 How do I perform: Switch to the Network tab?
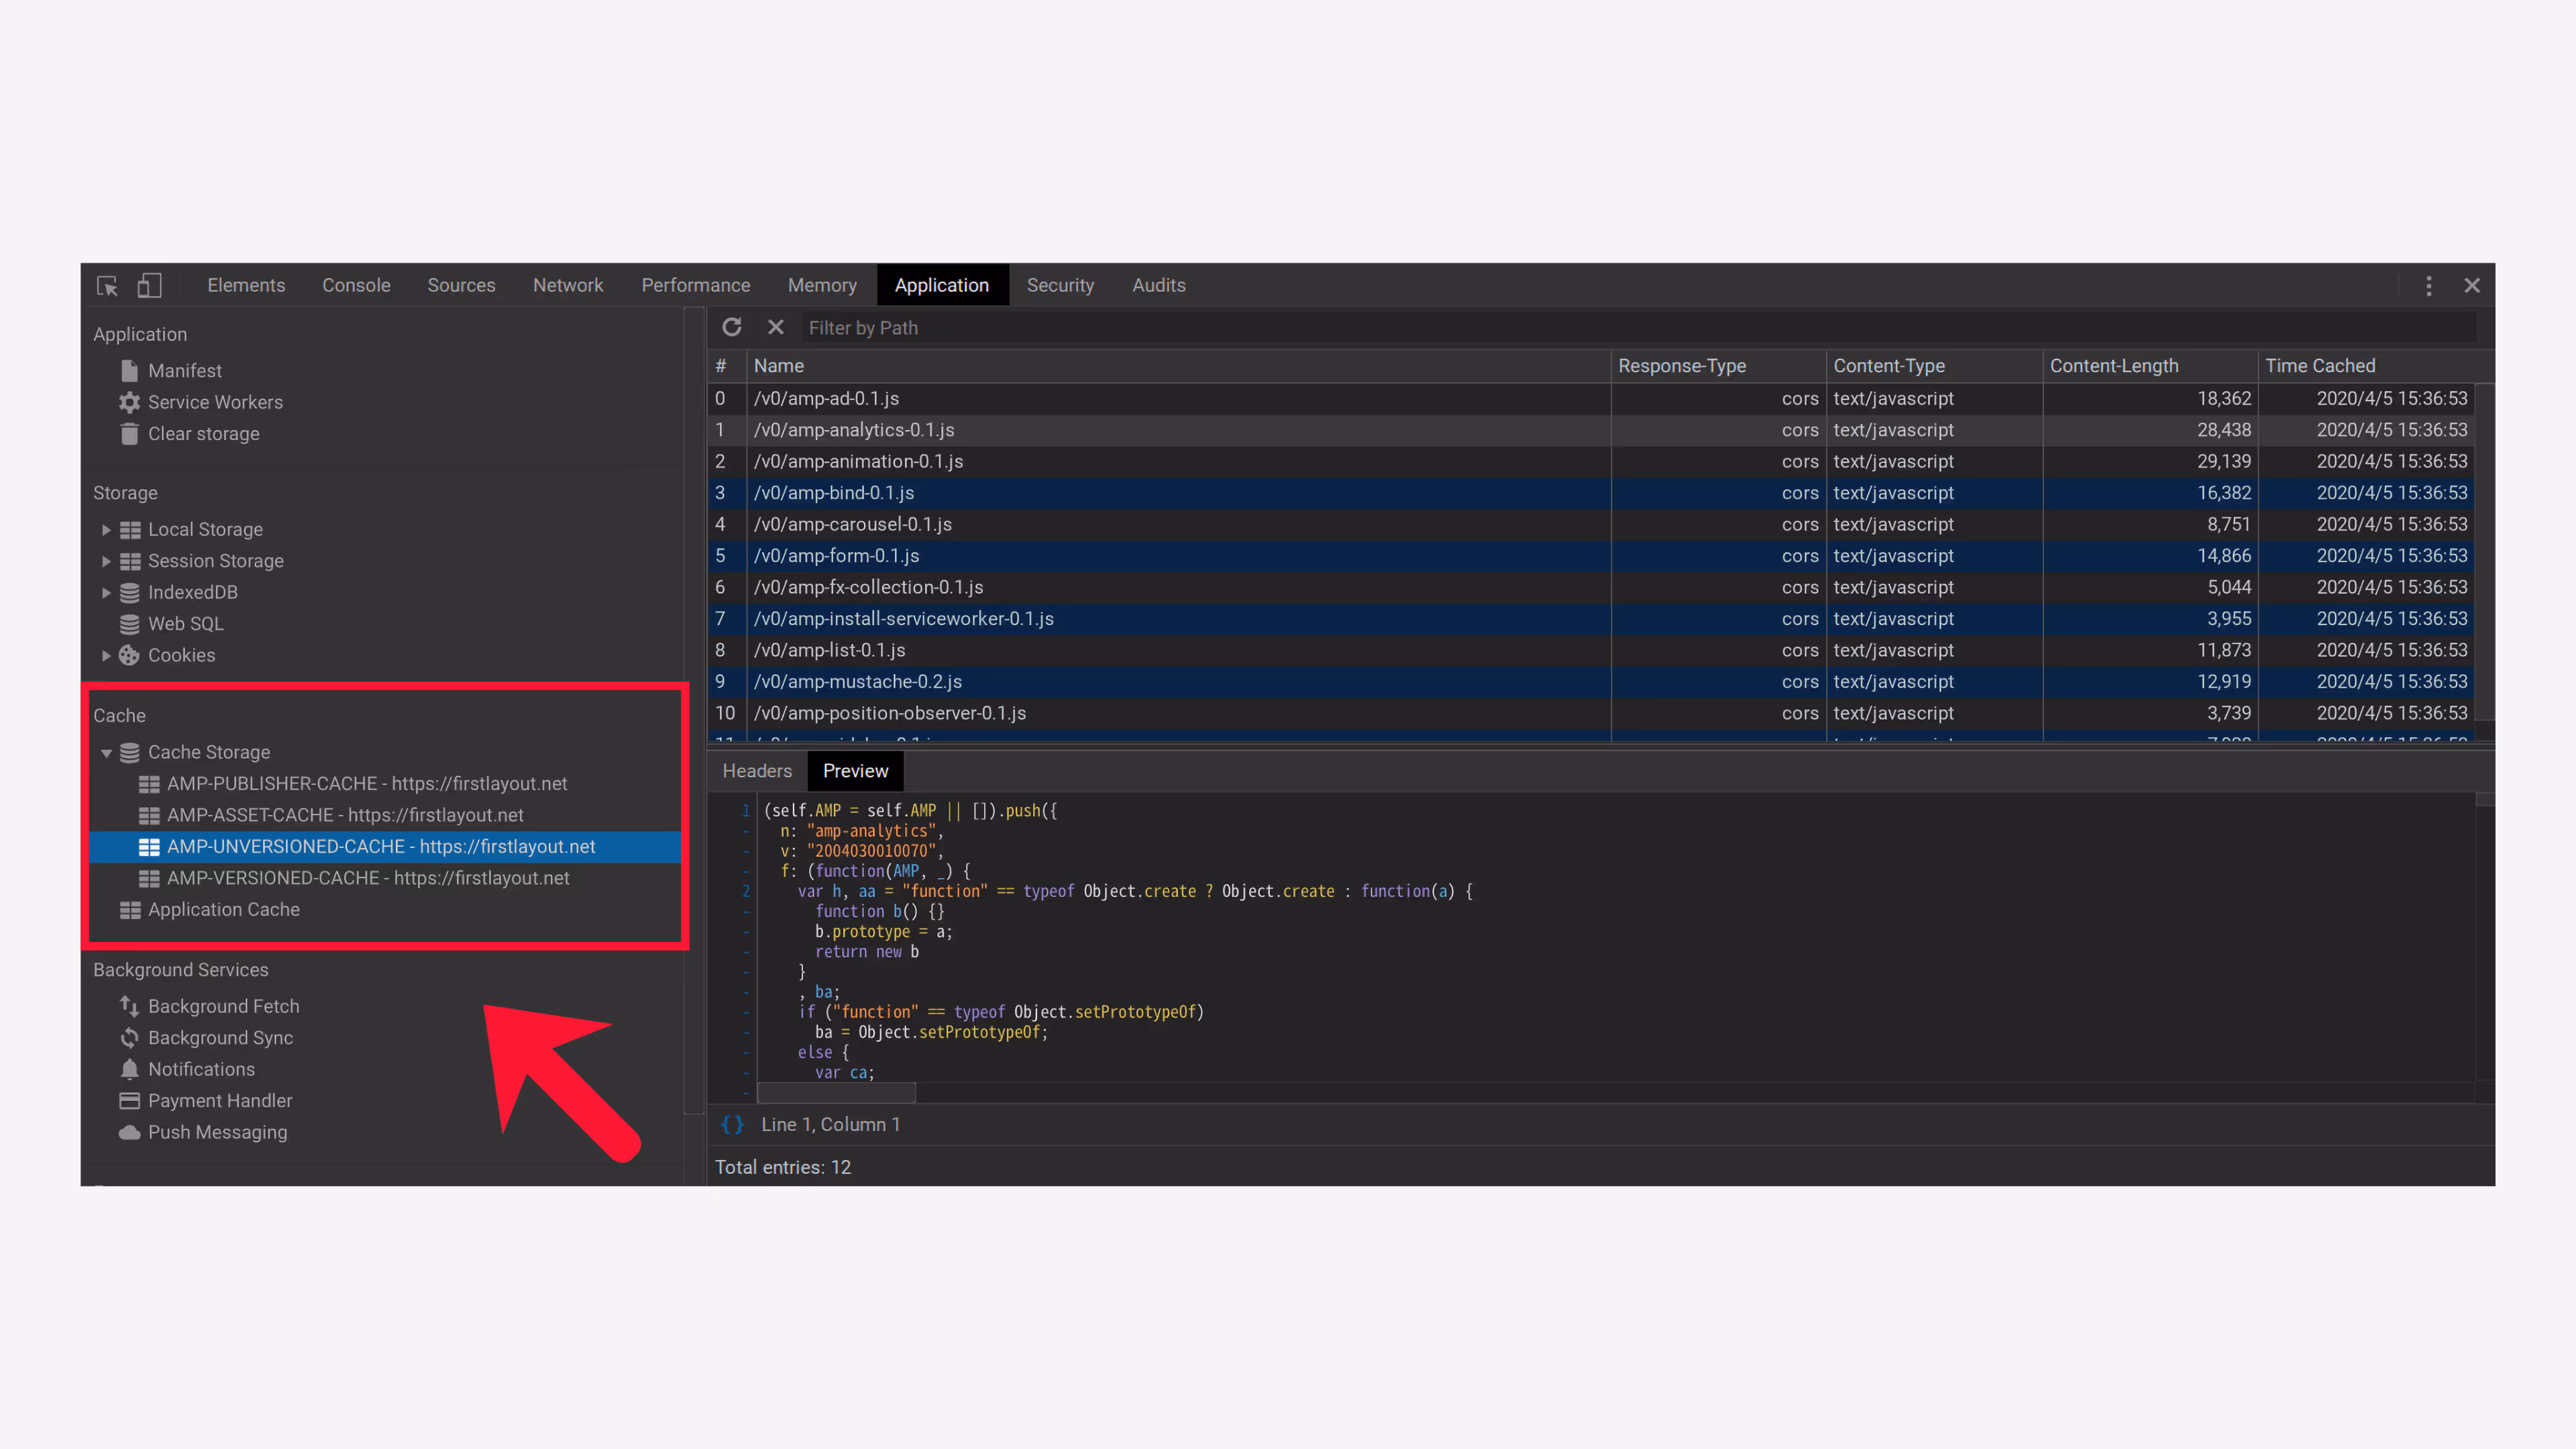point(568,286)
